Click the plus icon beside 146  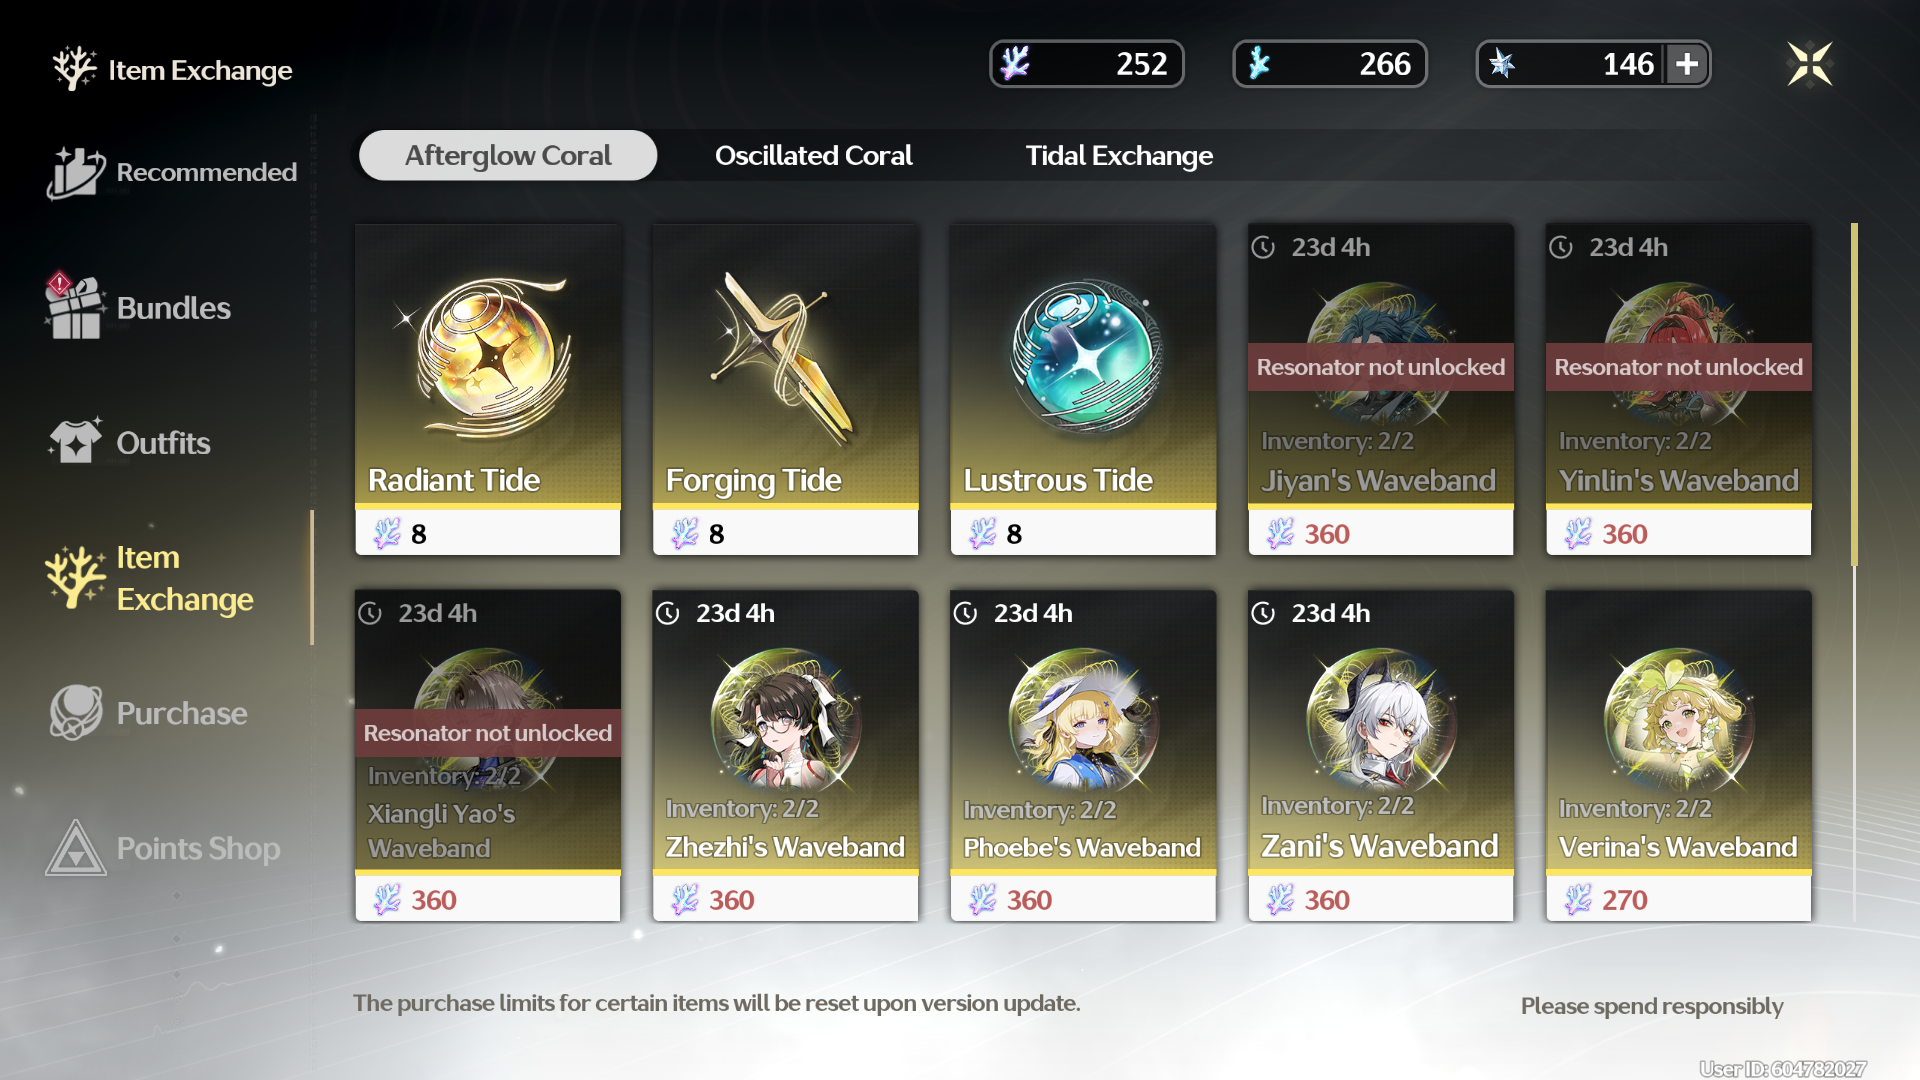pyautogui.click(x=1687, y=64)
